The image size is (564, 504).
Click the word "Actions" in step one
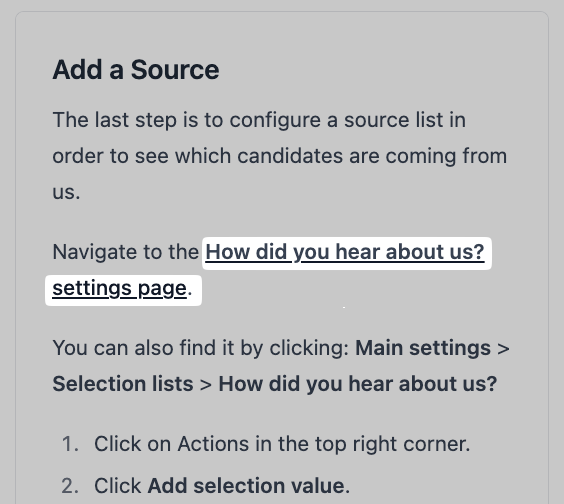(213, 444)
